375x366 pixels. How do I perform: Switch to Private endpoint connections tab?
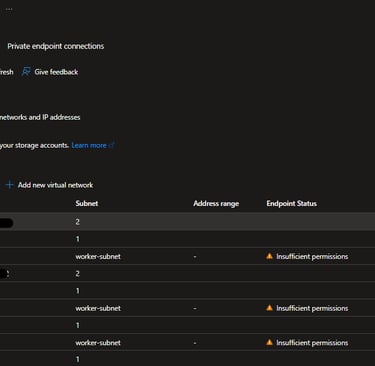(x=56, y=46)
